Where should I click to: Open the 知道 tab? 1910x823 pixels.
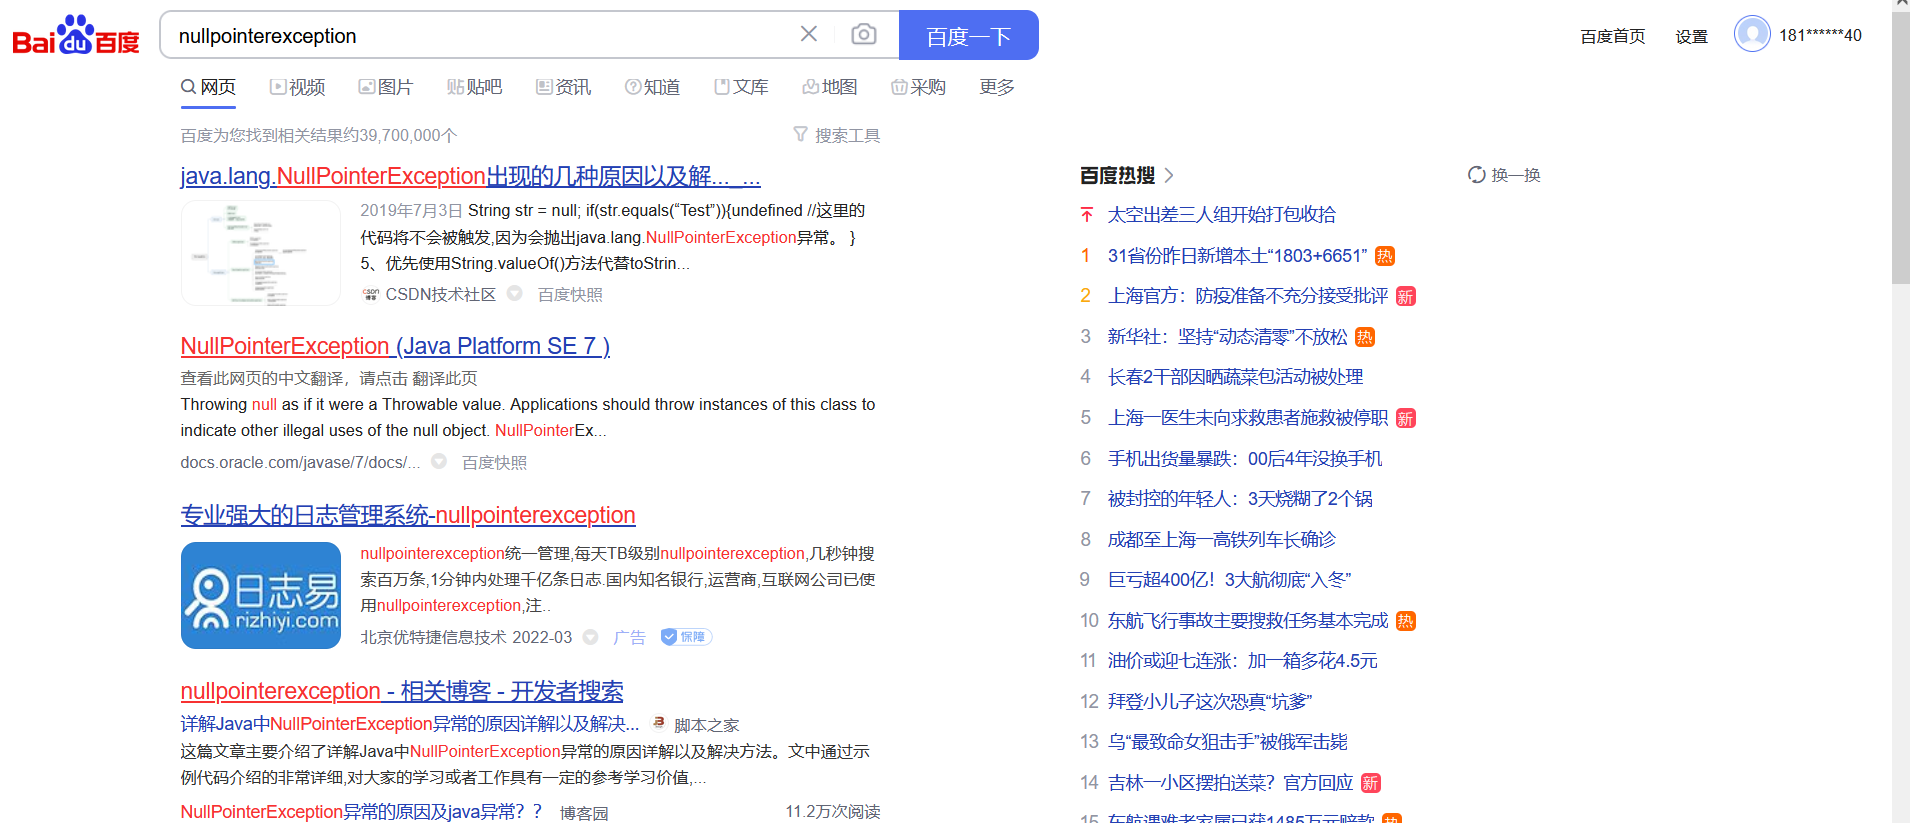tap(653, 87)
